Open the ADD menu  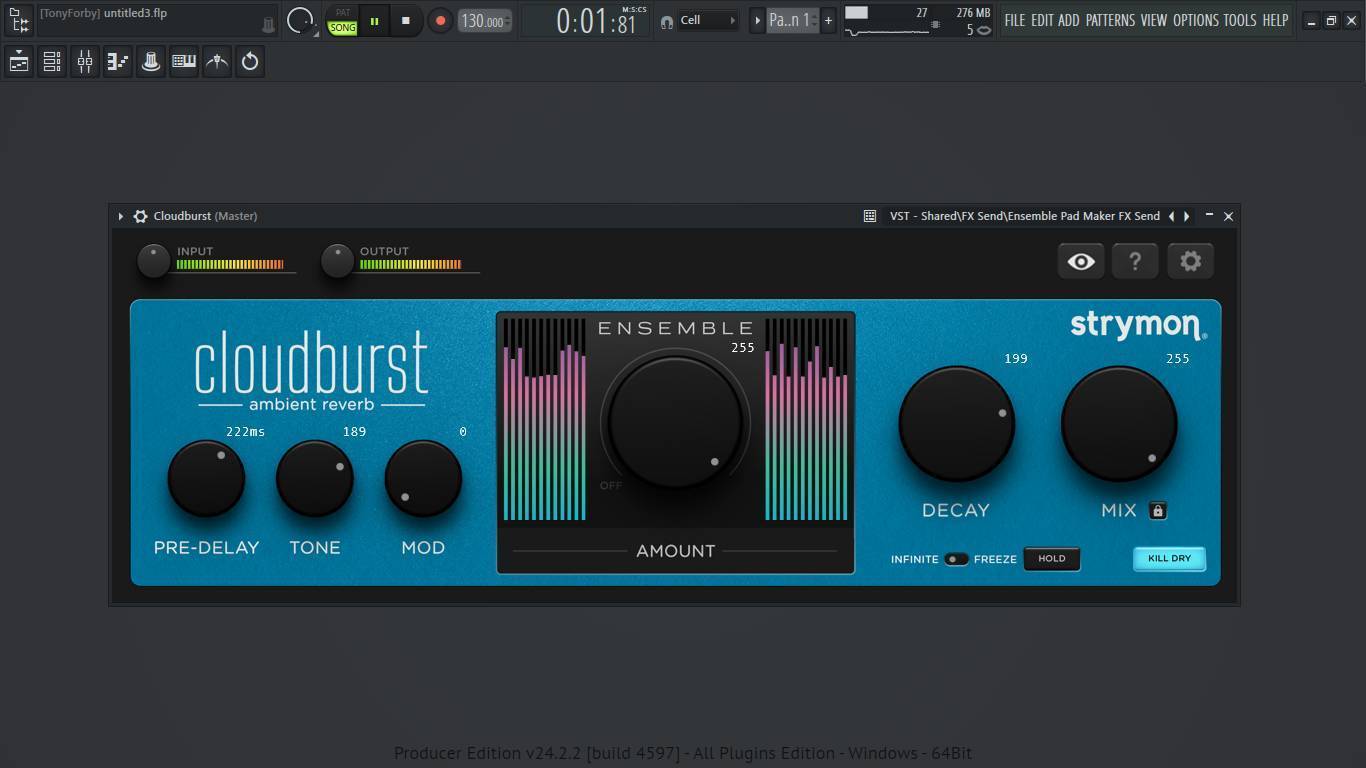pyautogui.click(x=1069, y=20)
